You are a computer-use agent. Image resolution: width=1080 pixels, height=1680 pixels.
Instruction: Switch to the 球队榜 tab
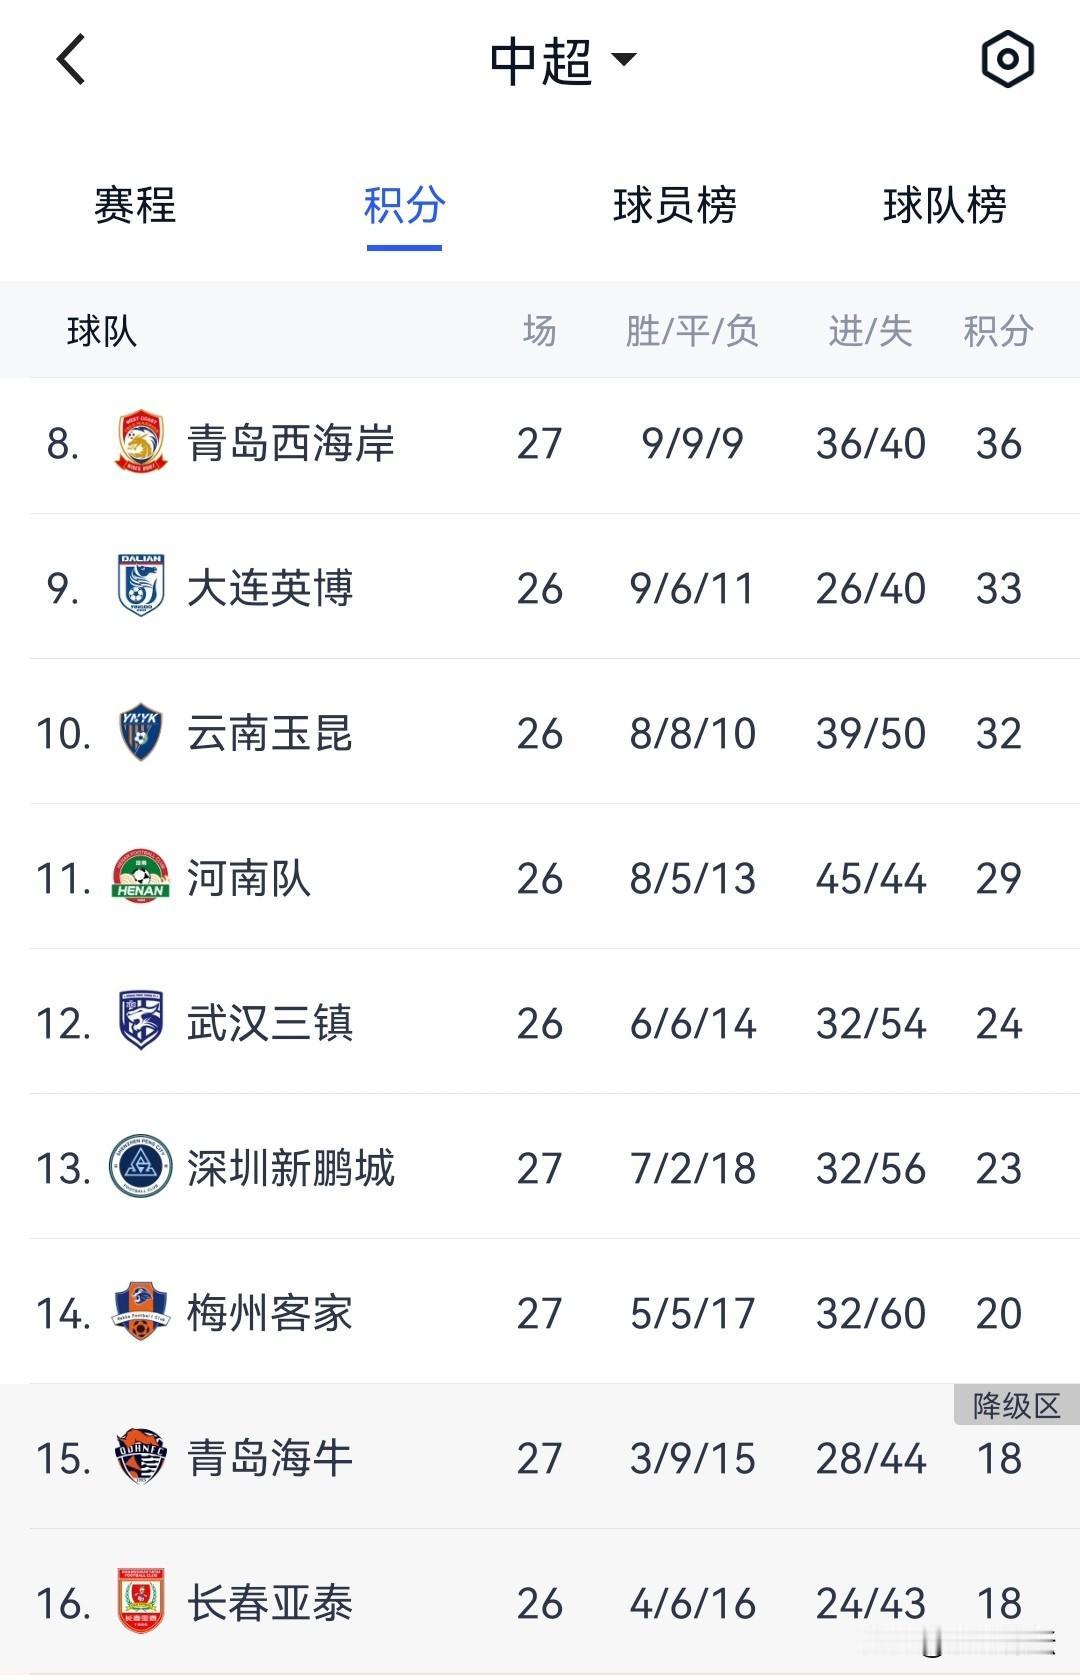[x=945, y=205]
